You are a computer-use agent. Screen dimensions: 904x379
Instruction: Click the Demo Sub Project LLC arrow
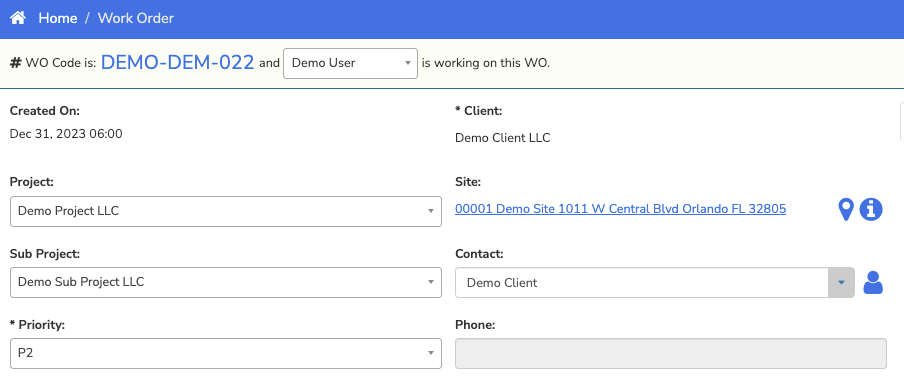pos(430,282)
